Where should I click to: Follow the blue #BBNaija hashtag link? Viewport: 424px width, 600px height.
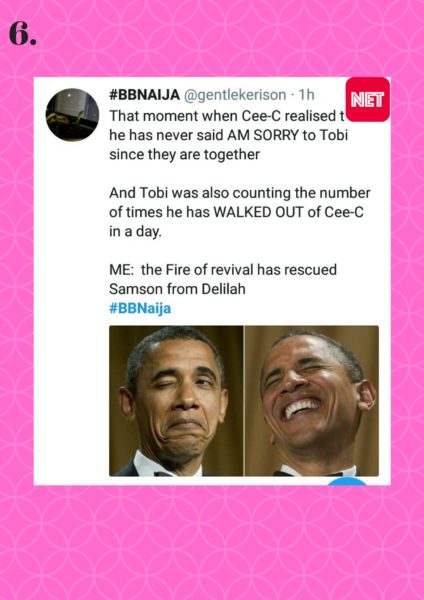pos(140,308)
